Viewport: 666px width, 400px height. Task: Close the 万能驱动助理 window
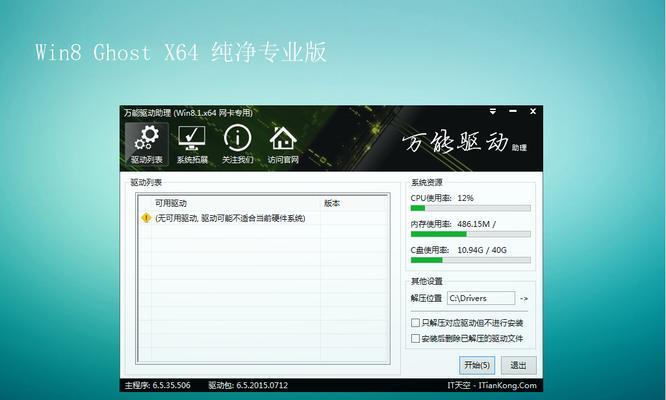(x=533, y=111)
